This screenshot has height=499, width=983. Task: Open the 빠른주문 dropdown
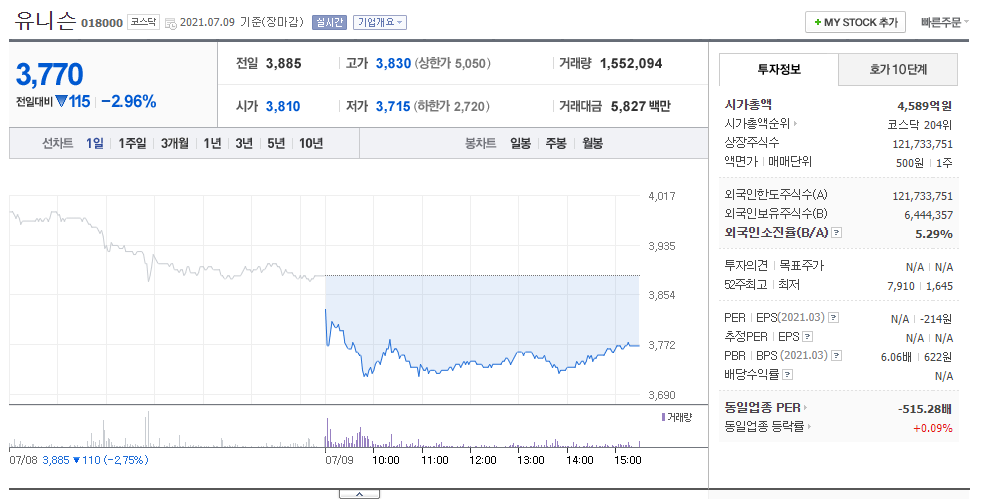click(x=944, y=23)
